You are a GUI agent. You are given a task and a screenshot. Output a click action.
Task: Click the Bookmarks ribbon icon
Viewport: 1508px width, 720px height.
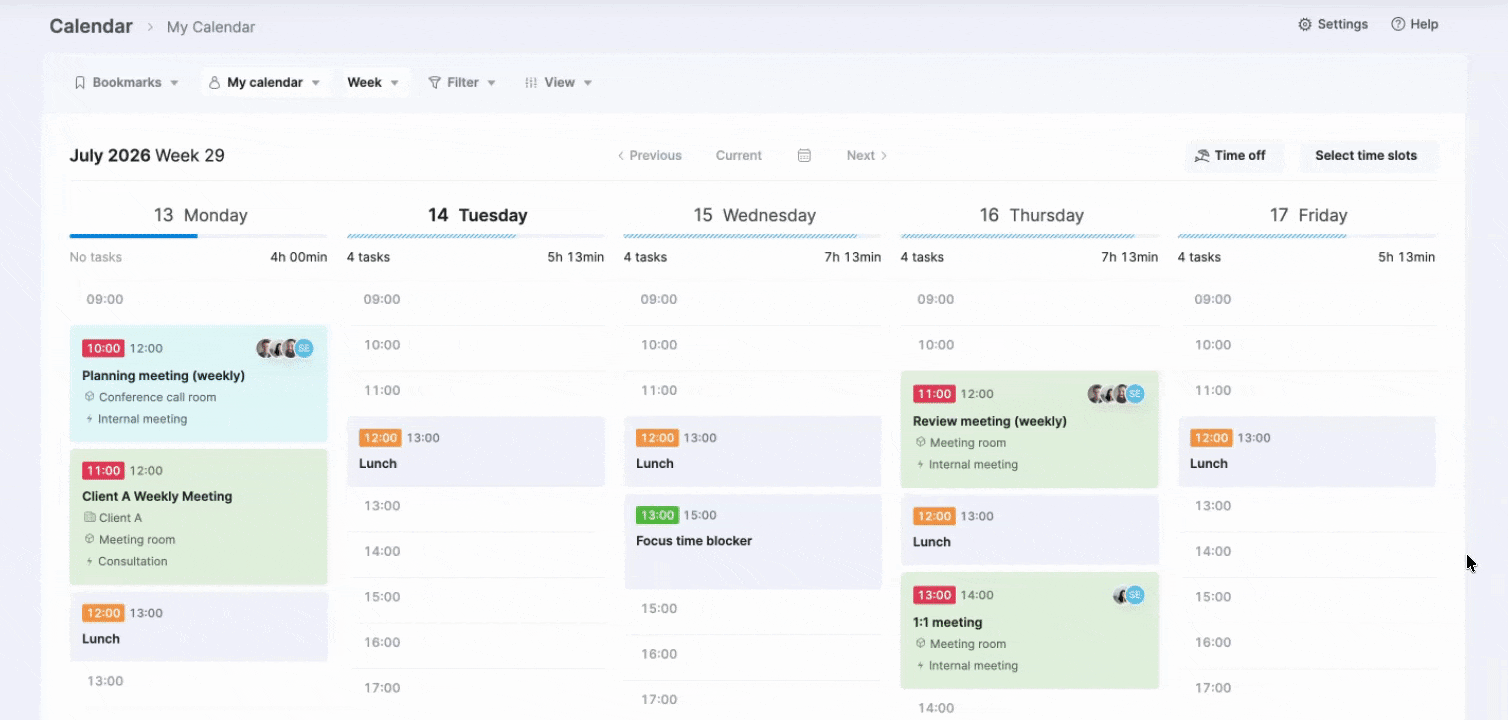coord(80,82)
